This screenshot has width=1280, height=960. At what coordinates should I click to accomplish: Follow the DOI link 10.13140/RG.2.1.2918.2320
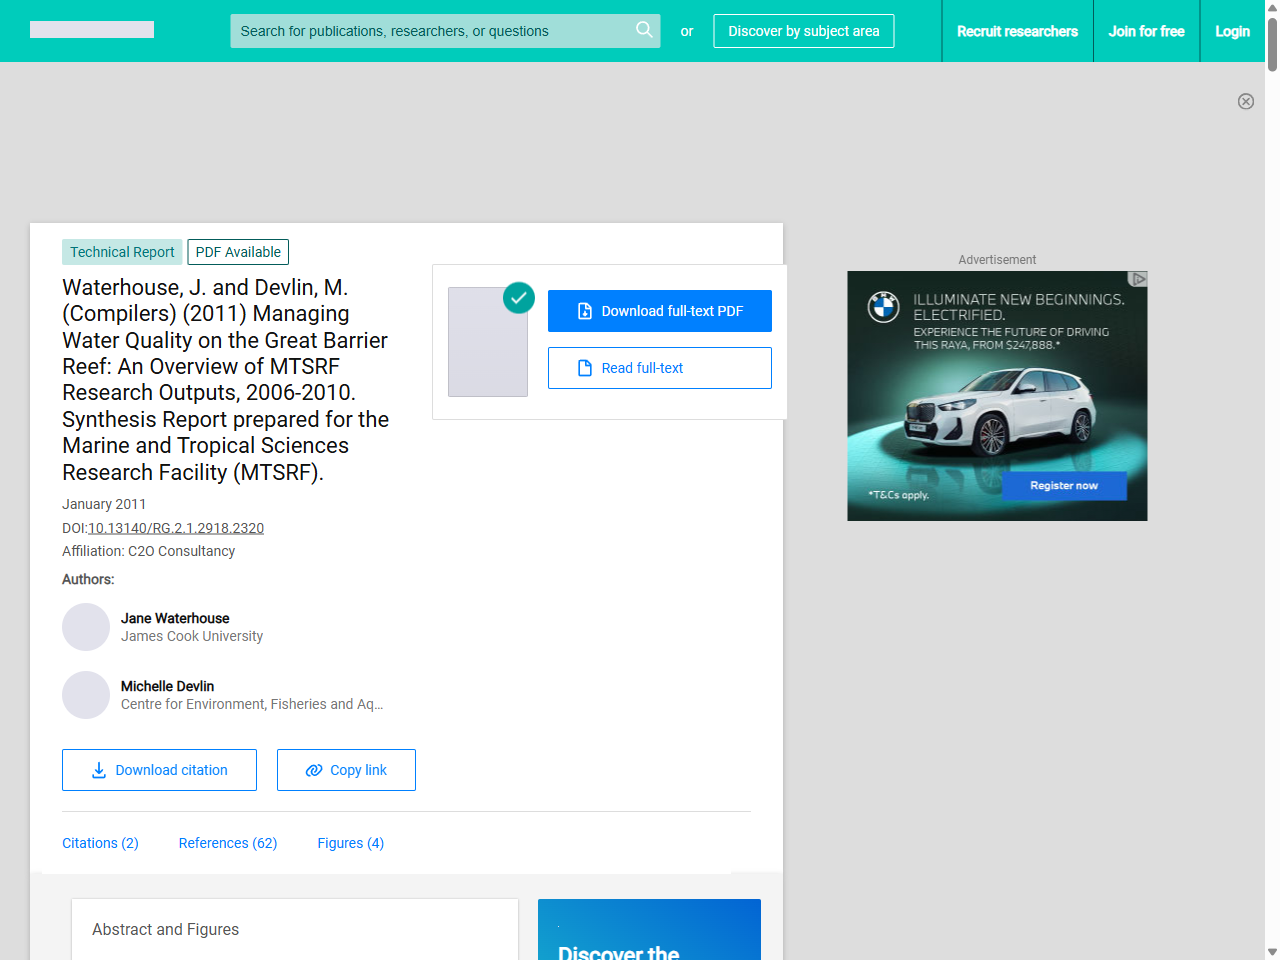coord(176,528)
